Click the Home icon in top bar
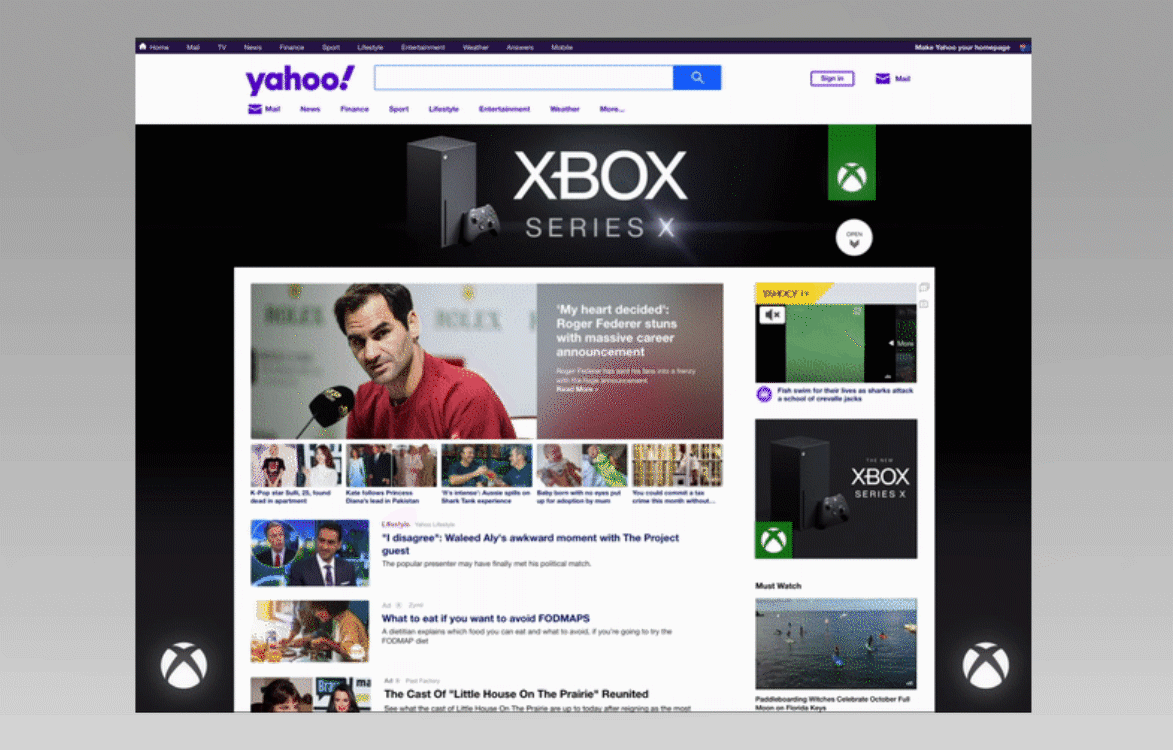 tap(143, 46)
